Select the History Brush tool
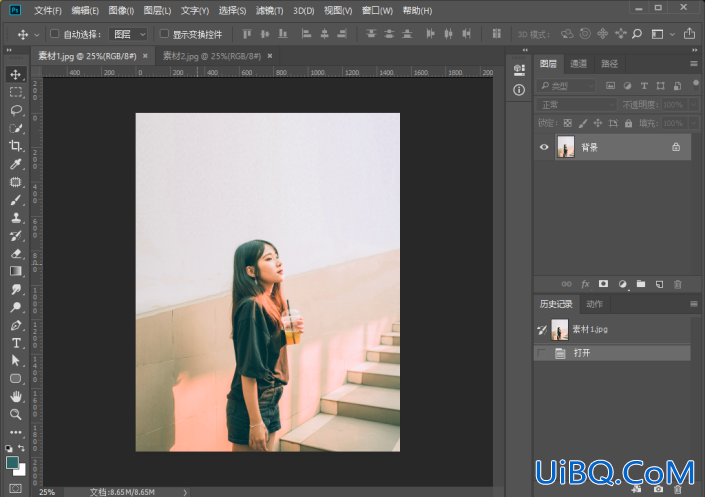Image resolution: width=705 pixels, height=497 pixels. tap(16, 236)
